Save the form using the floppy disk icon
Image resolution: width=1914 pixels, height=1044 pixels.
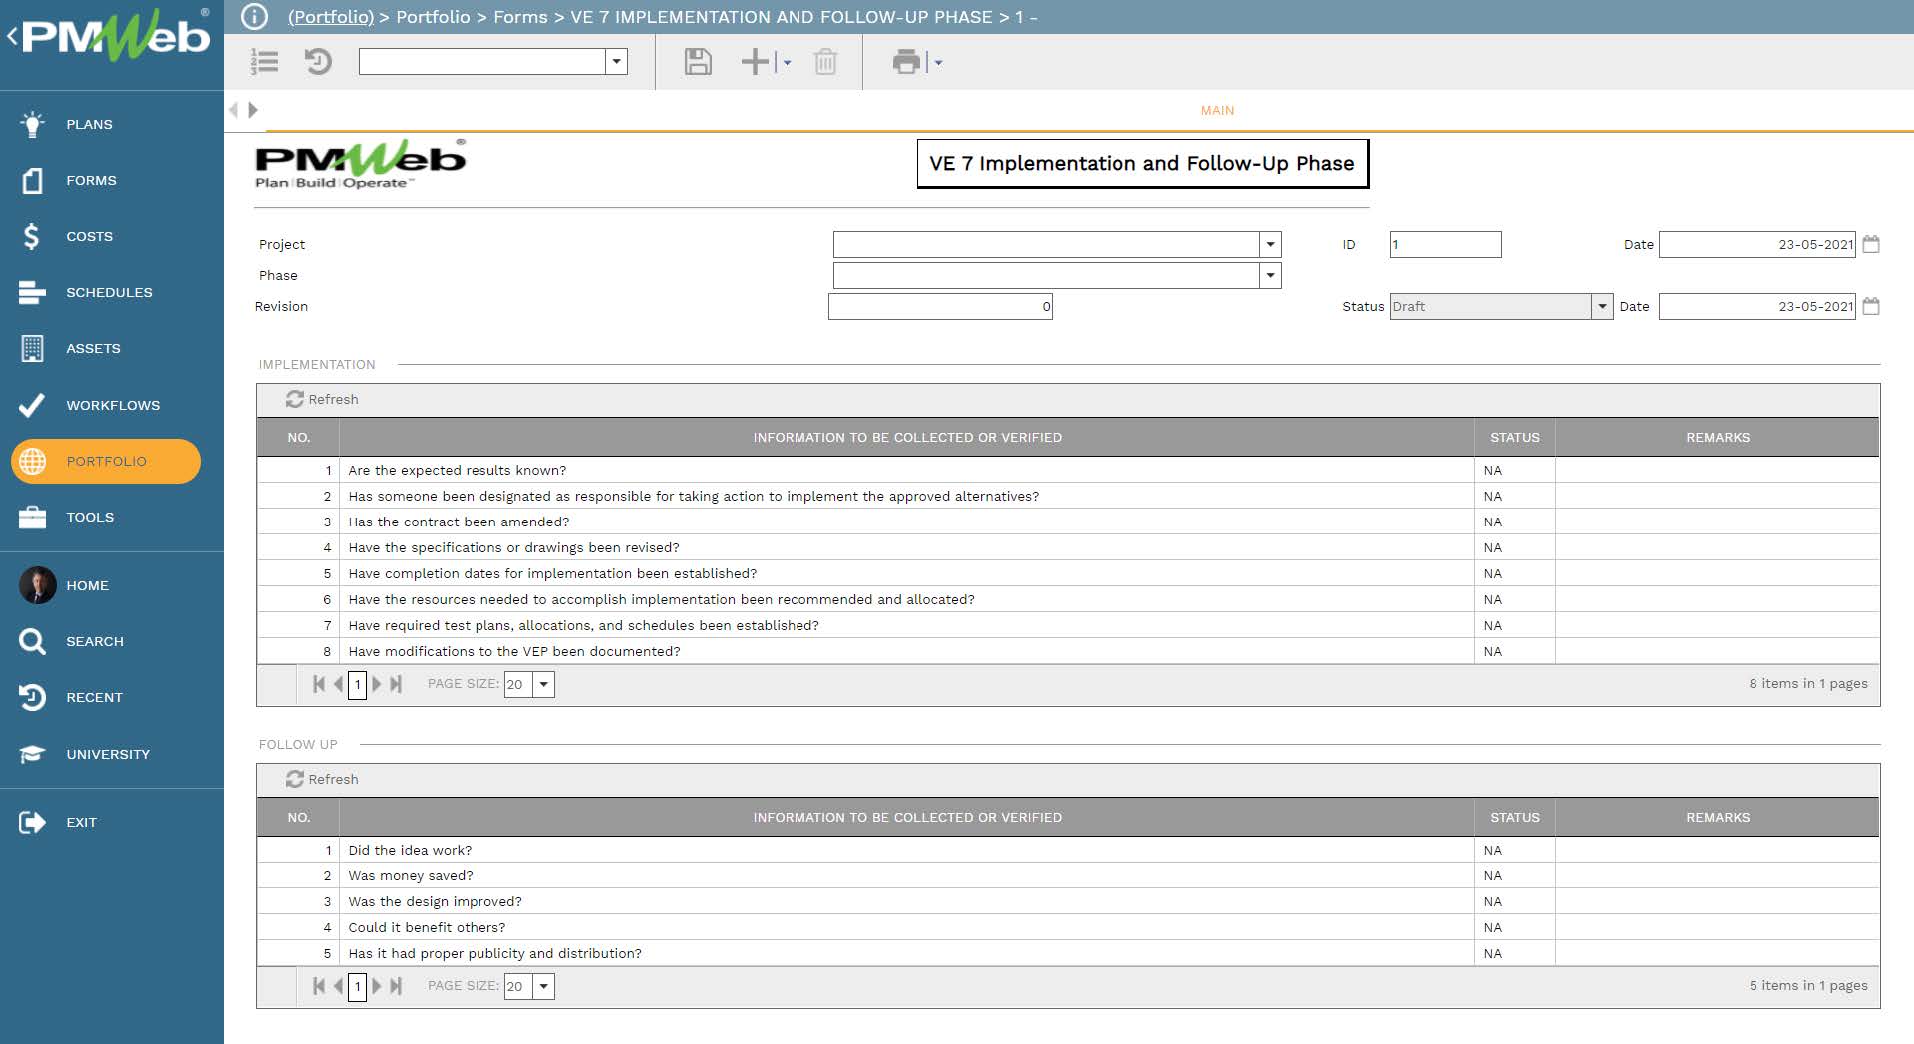pos(698,62)
